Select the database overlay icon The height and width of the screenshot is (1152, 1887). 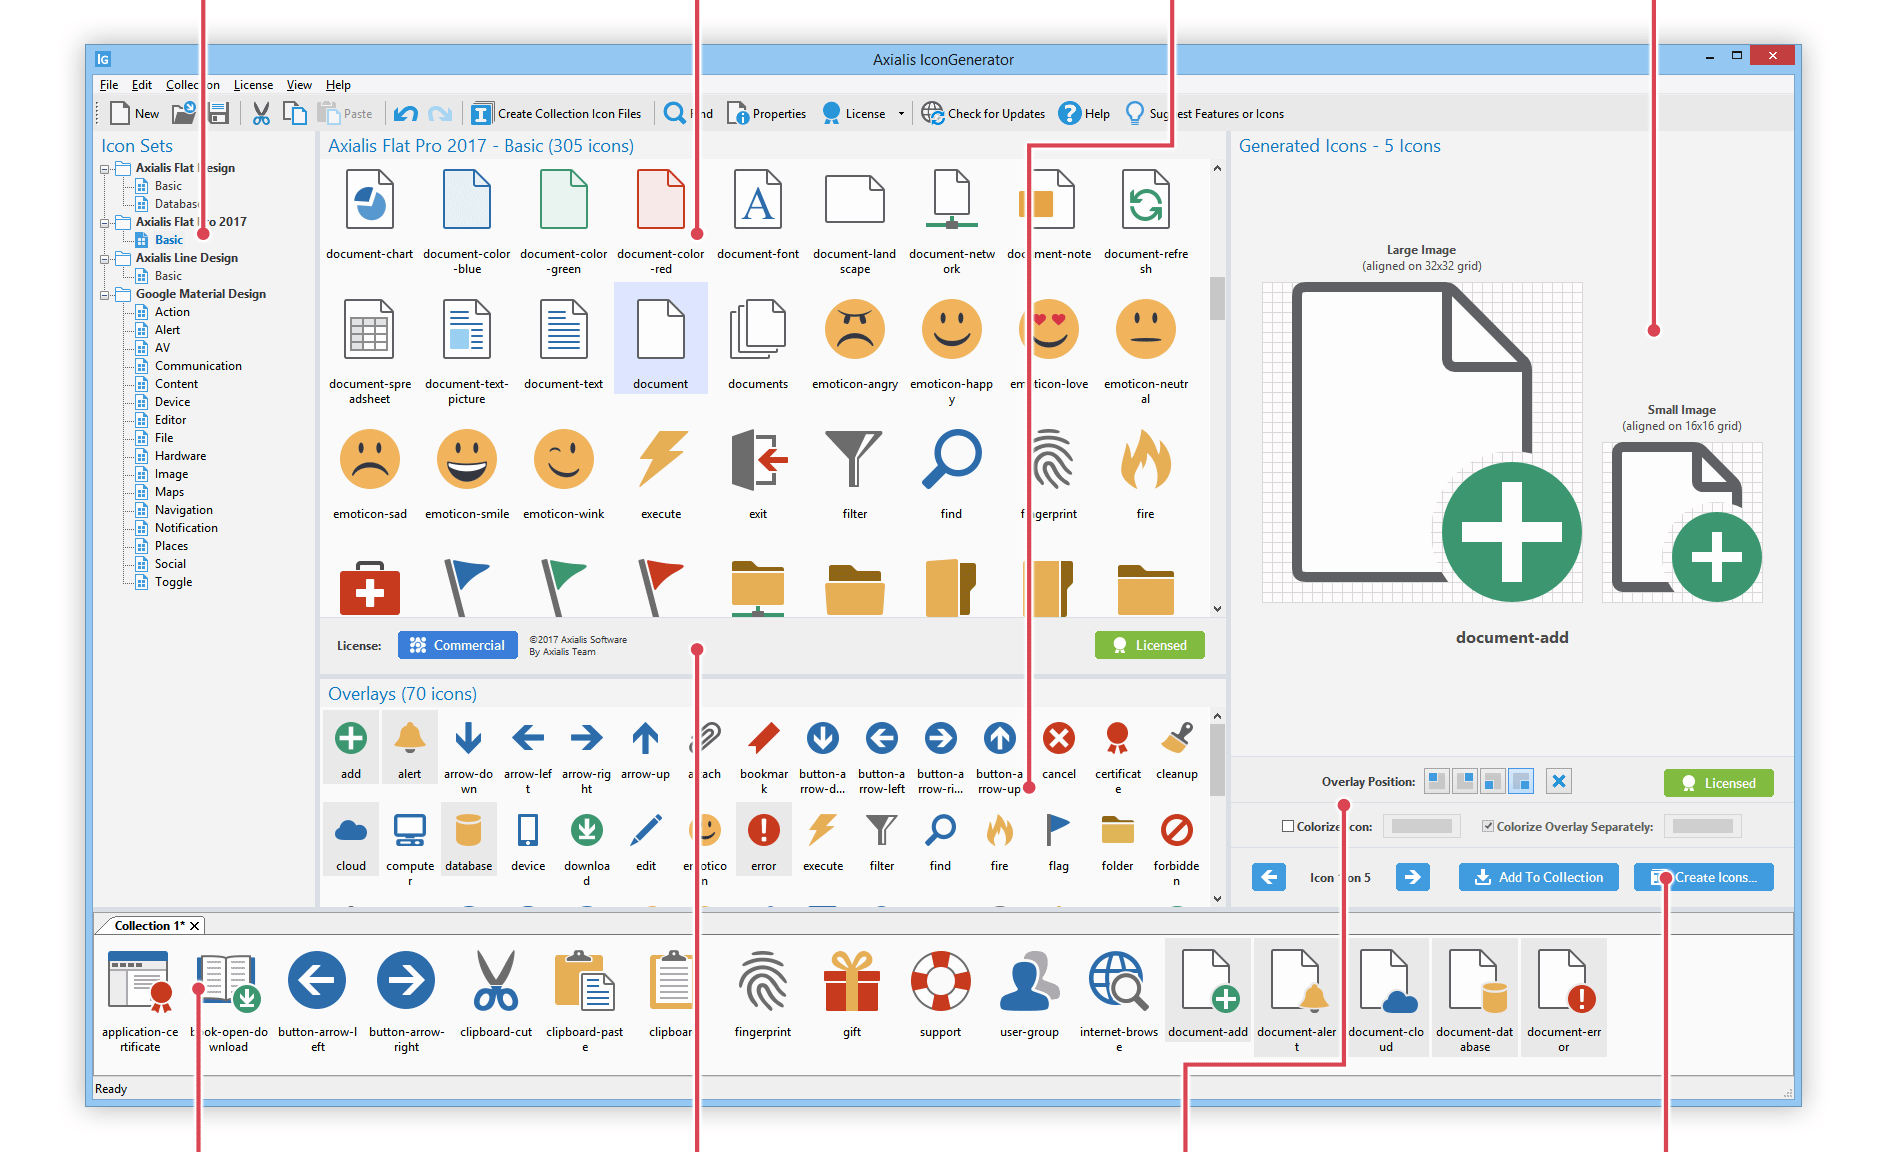(x=468, y=830)
